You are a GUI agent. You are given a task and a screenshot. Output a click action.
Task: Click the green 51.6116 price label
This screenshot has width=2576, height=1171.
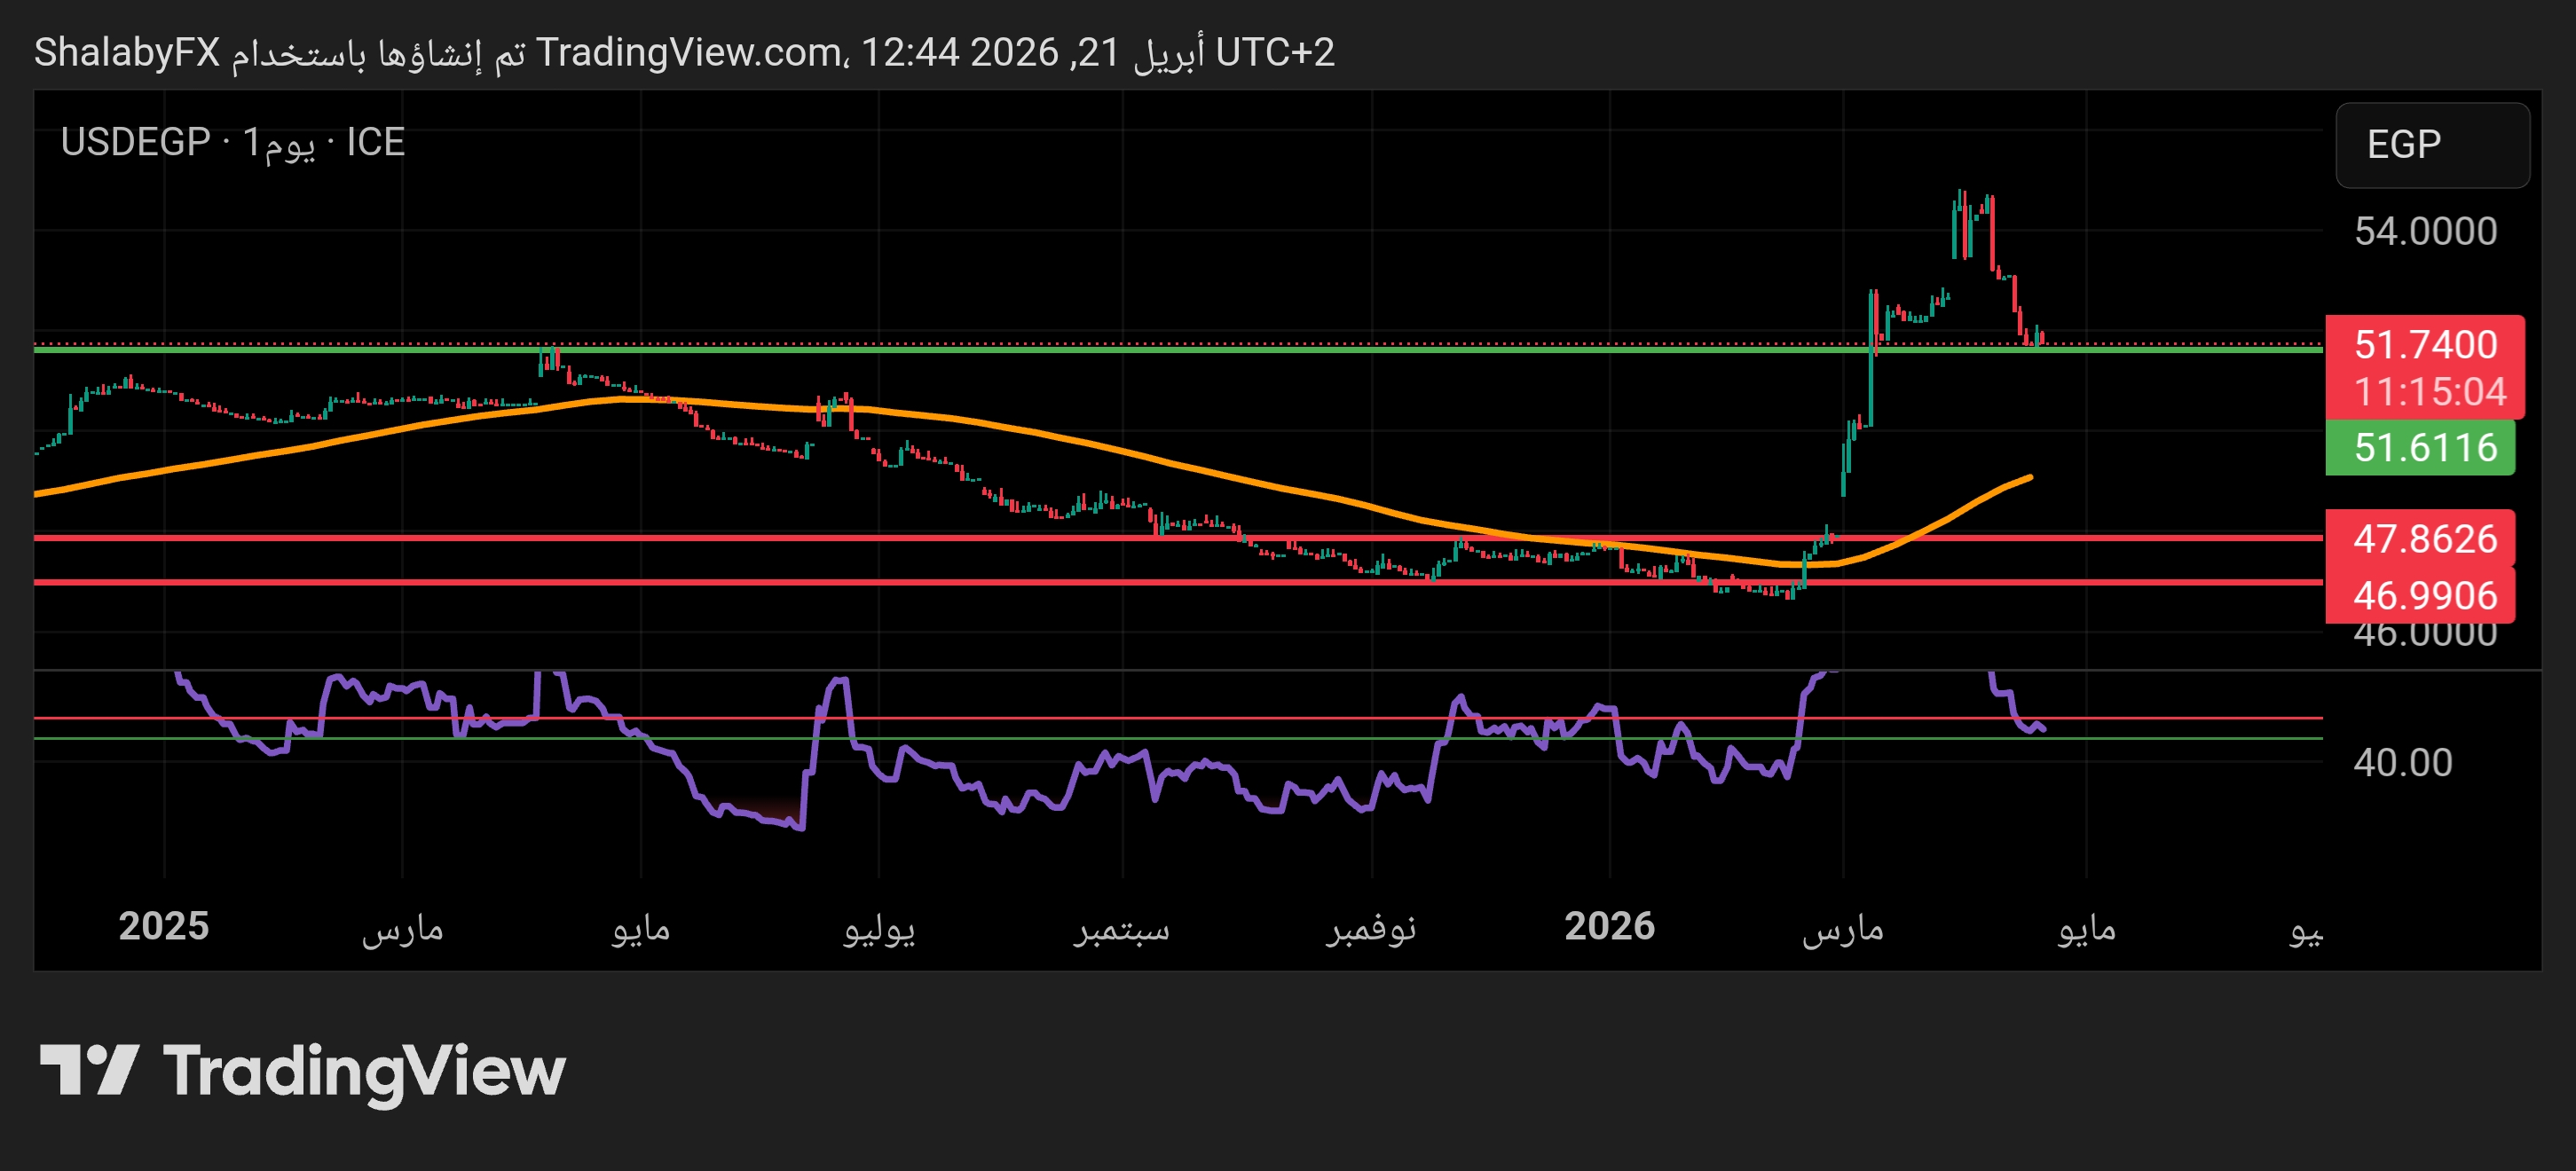pos(2424,448)
